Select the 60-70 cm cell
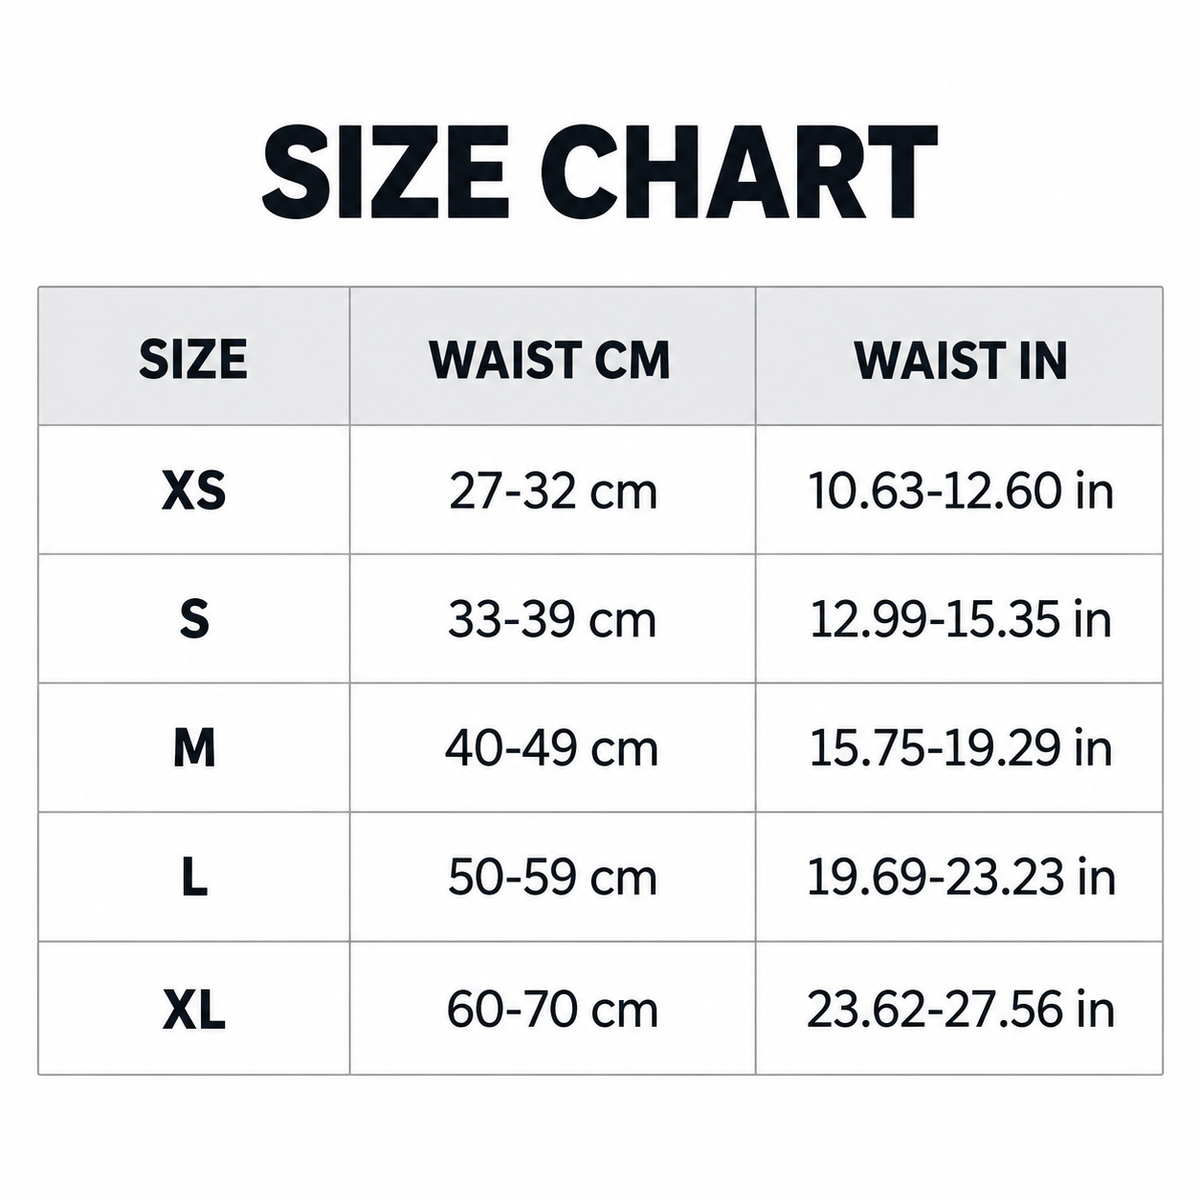 tap(552, 1009)
